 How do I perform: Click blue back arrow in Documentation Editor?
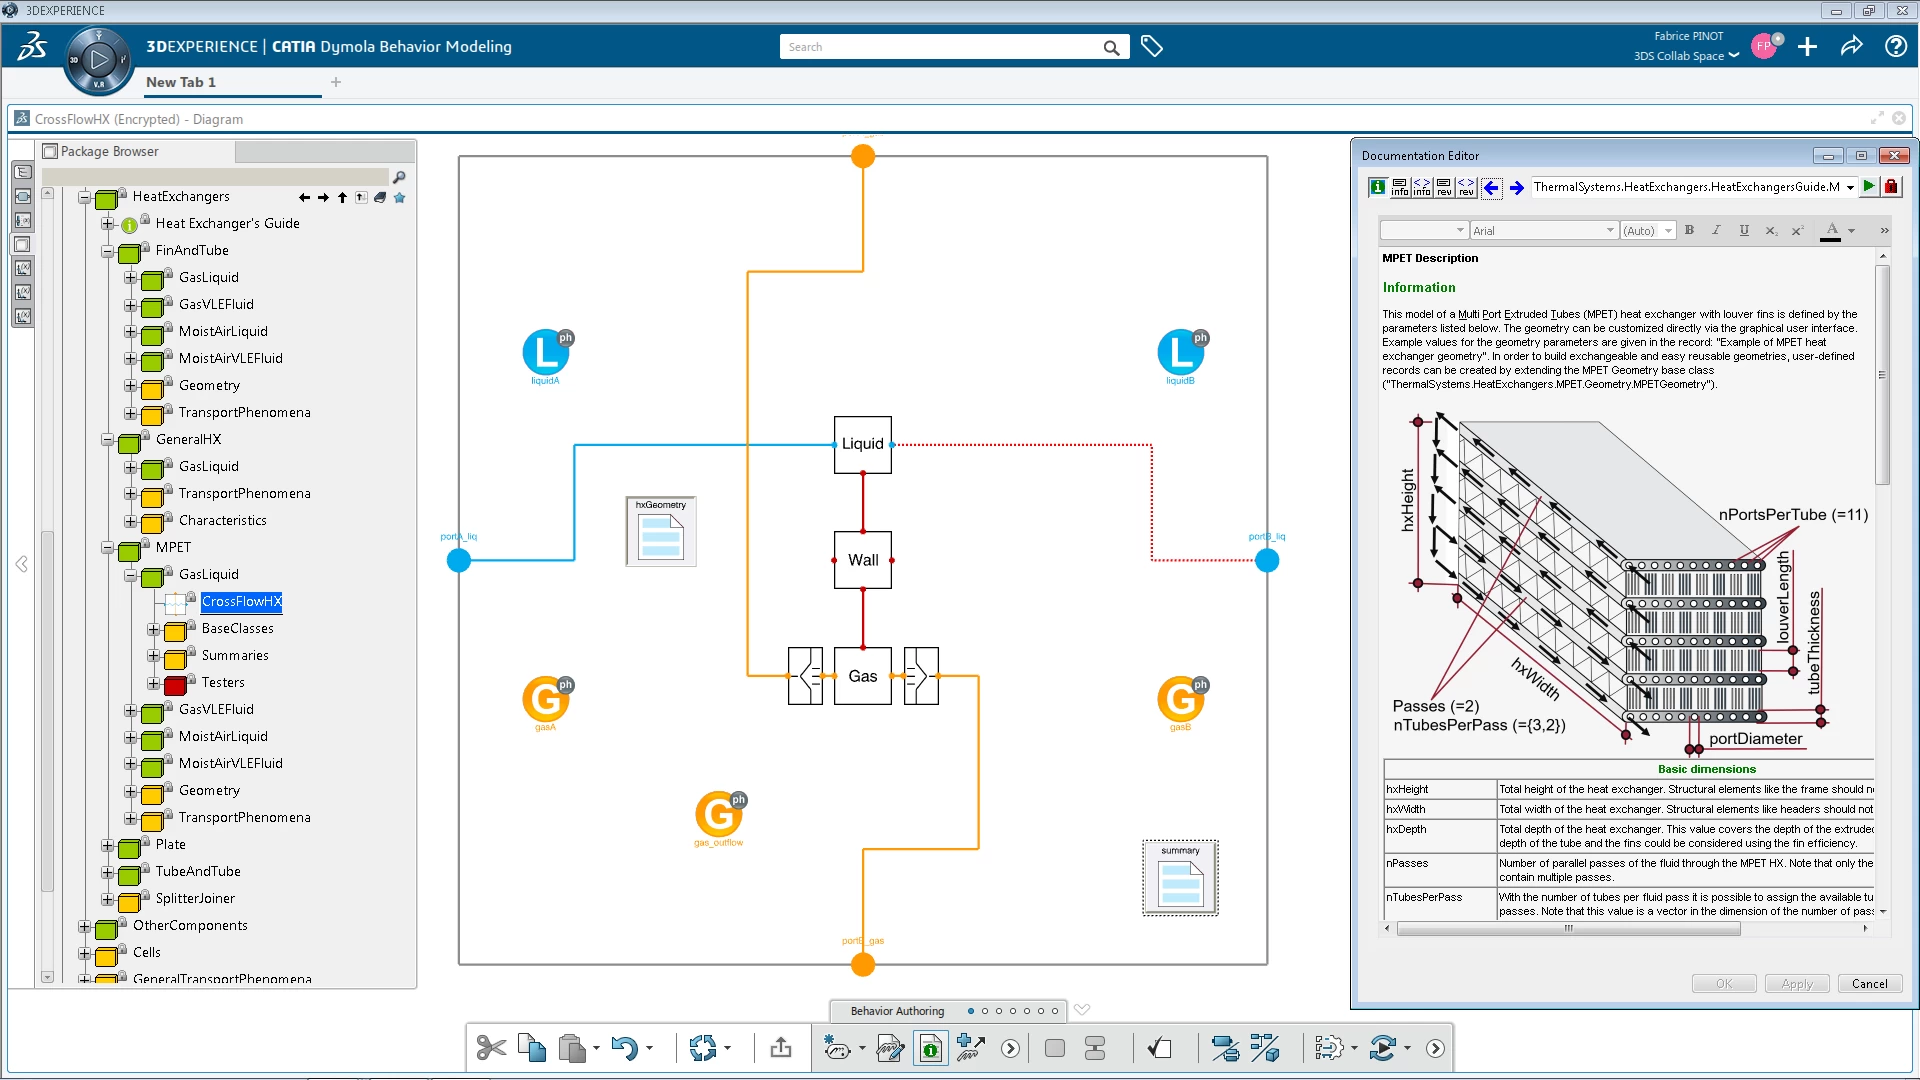pos(1491,187)
